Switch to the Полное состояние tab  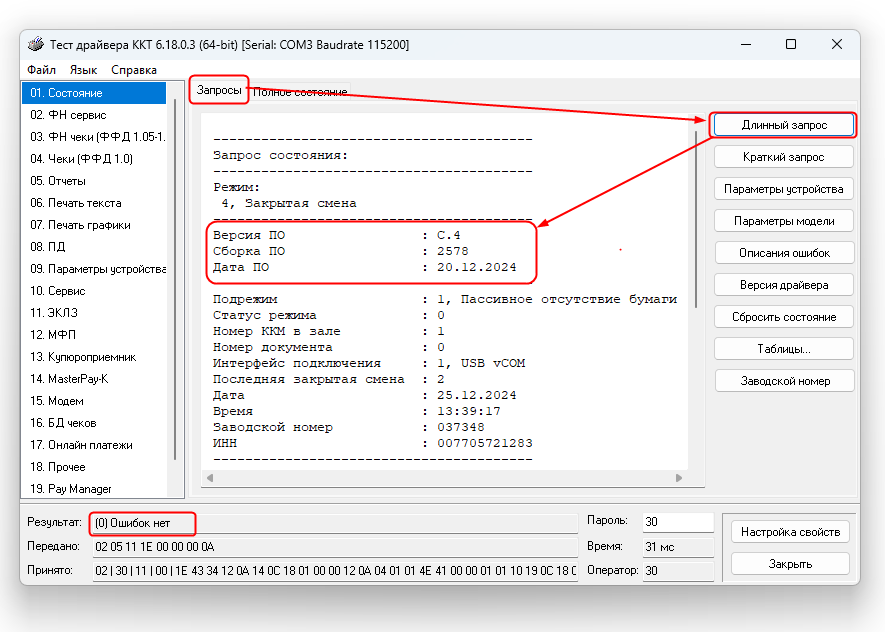[x=300, y=92]
